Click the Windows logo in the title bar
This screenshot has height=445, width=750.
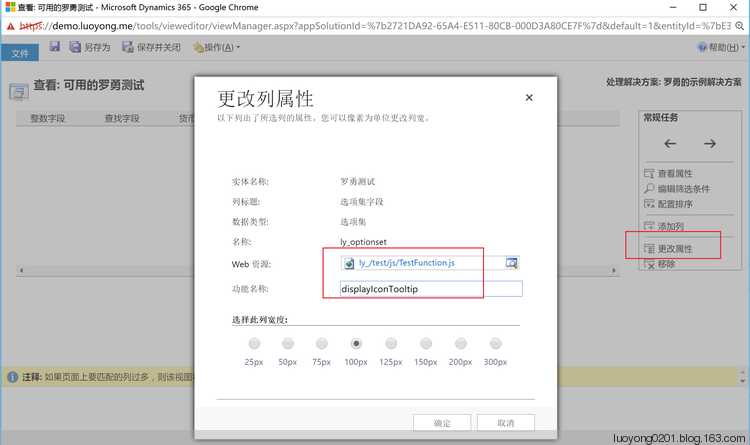click(11, 7)
